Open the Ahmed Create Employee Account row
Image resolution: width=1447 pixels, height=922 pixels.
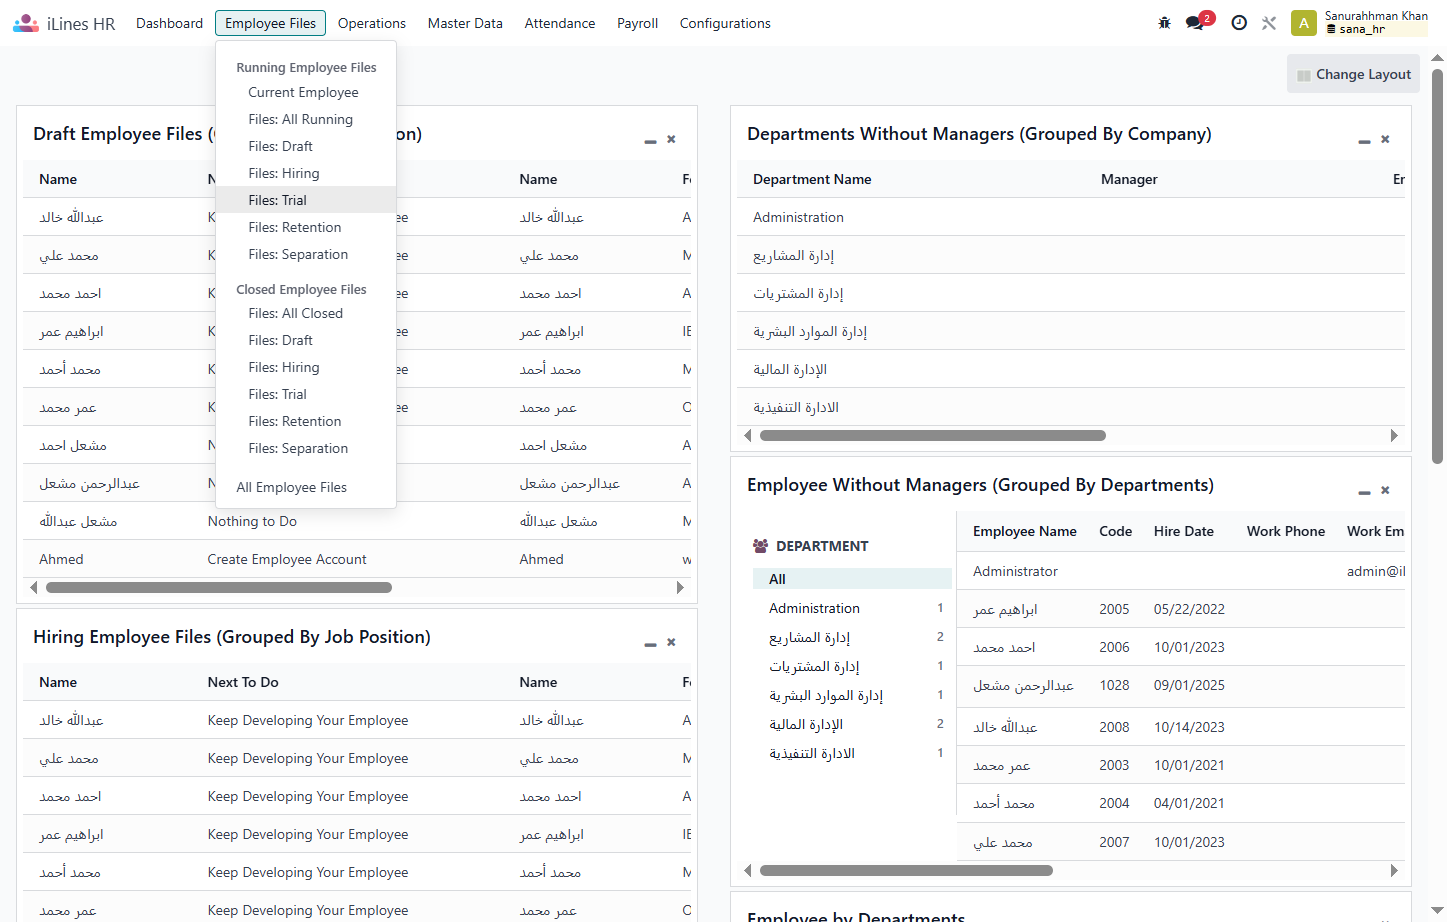(357, 559)
